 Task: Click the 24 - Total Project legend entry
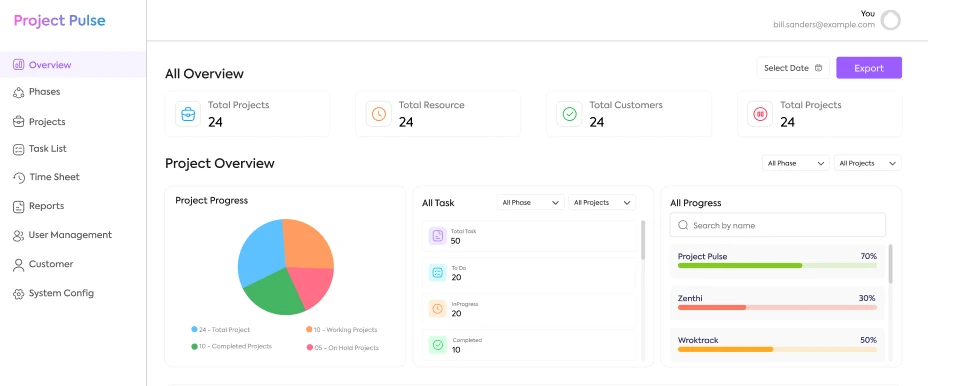click(x=221, y=330)
